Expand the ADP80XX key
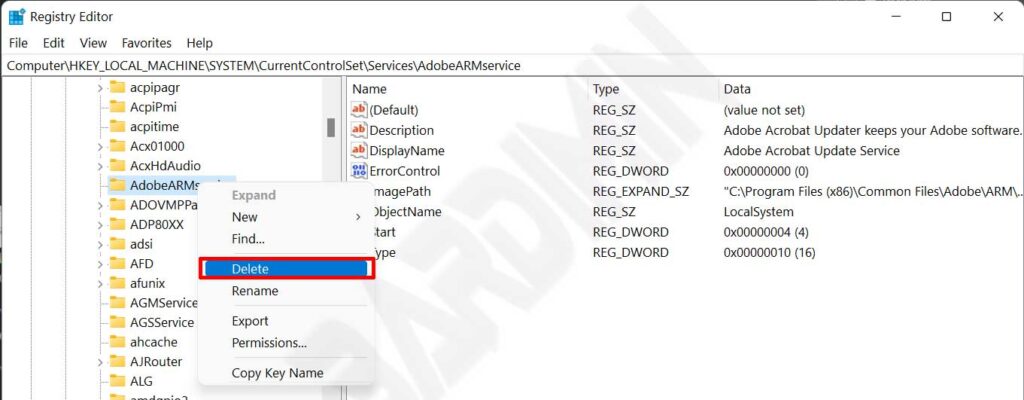 click(x=100, y=225)
